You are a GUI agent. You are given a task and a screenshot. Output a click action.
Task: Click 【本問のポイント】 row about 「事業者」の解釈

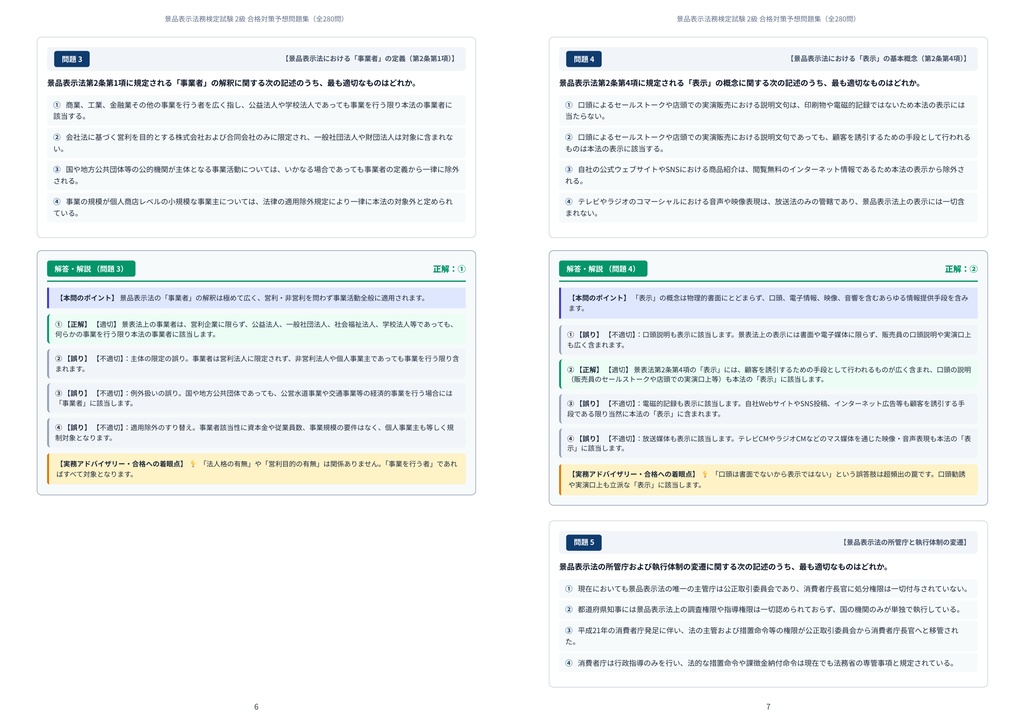pos(256,298)
